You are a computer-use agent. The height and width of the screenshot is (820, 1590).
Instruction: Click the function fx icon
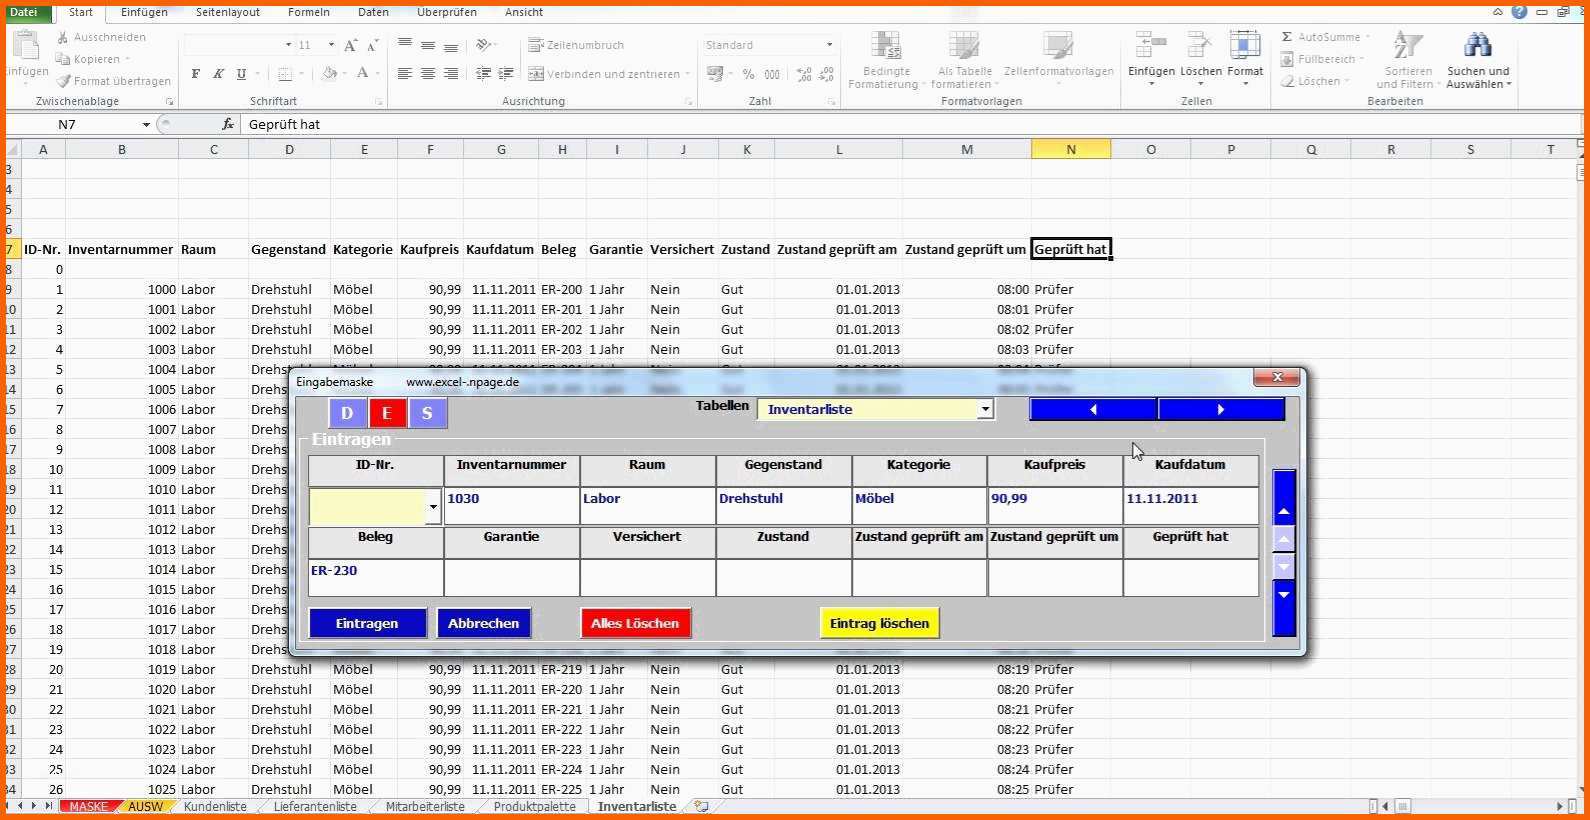(228, 124)
